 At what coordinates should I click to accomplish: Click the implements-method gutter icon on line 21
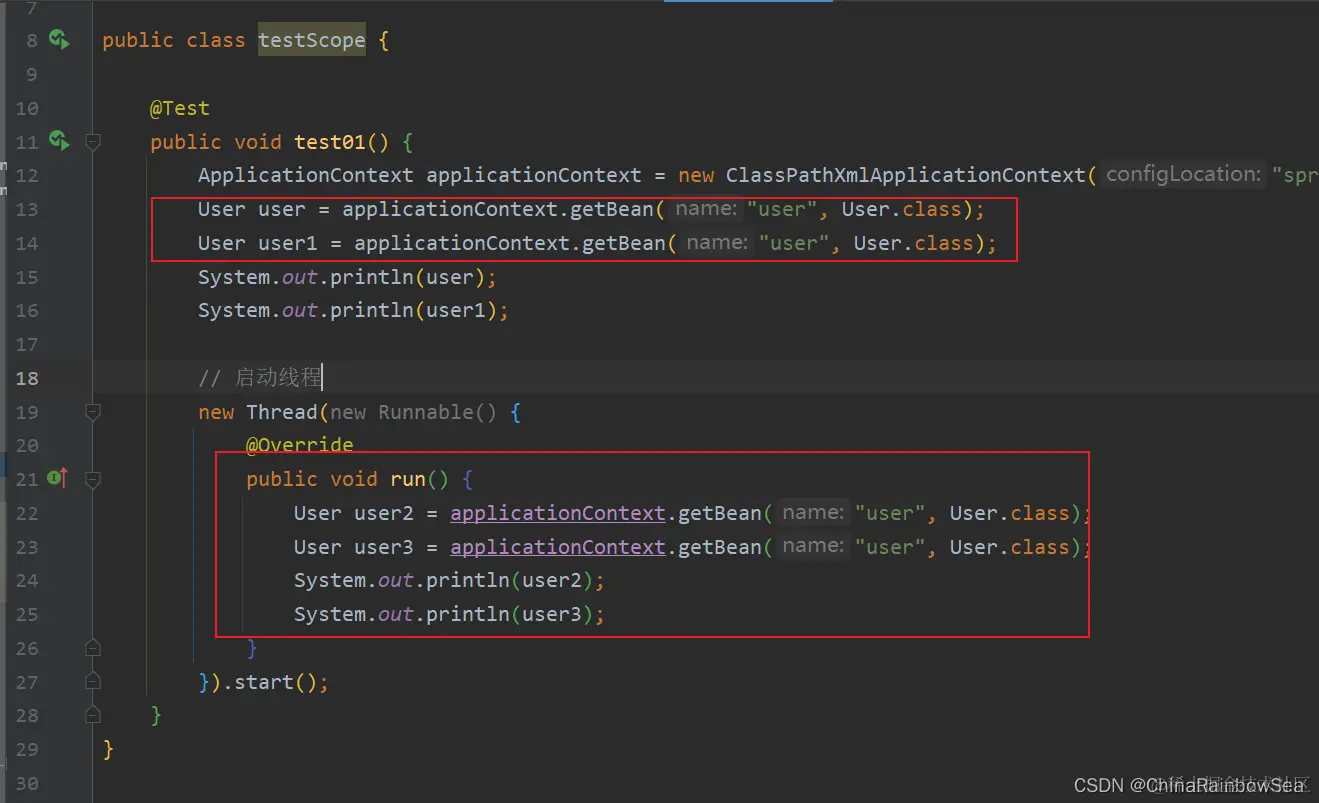[x=58, y=479]
